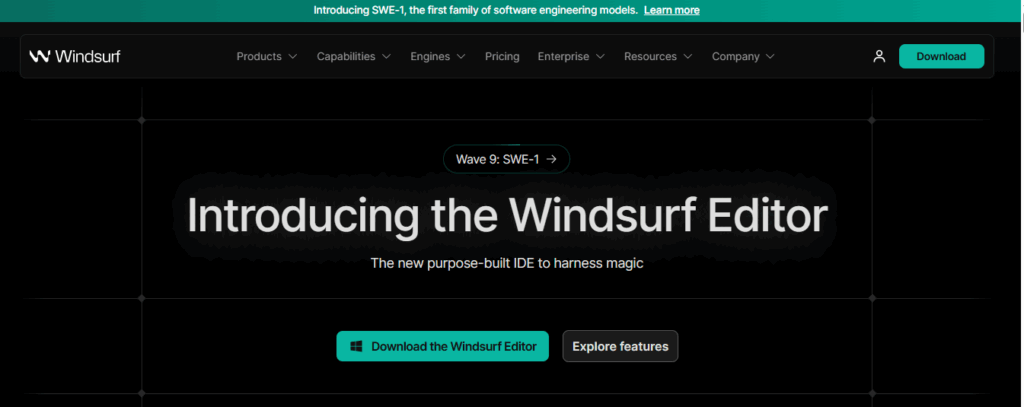
Task: Open the Enterprise dropdown
Action: coord(570,57)
